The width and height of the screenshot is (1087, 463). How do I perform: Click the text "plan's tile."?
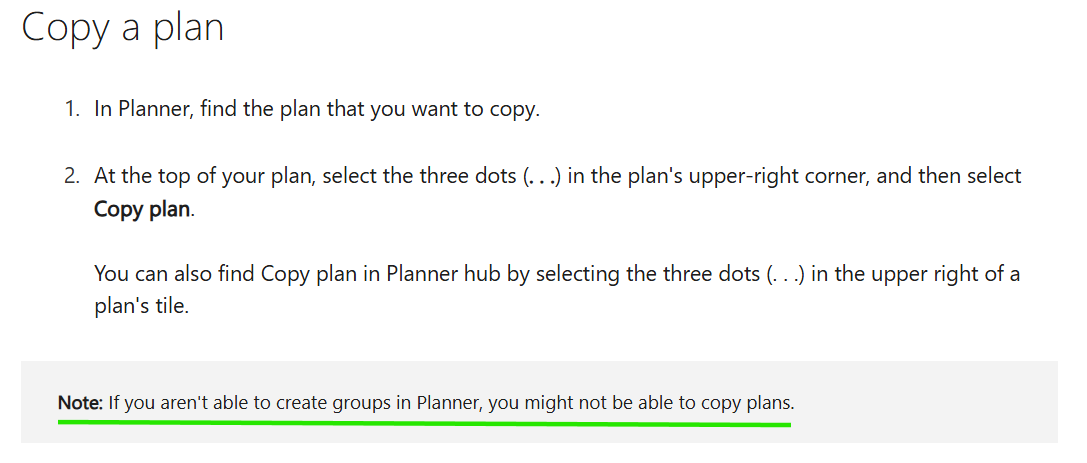click(x=141, y=306)
